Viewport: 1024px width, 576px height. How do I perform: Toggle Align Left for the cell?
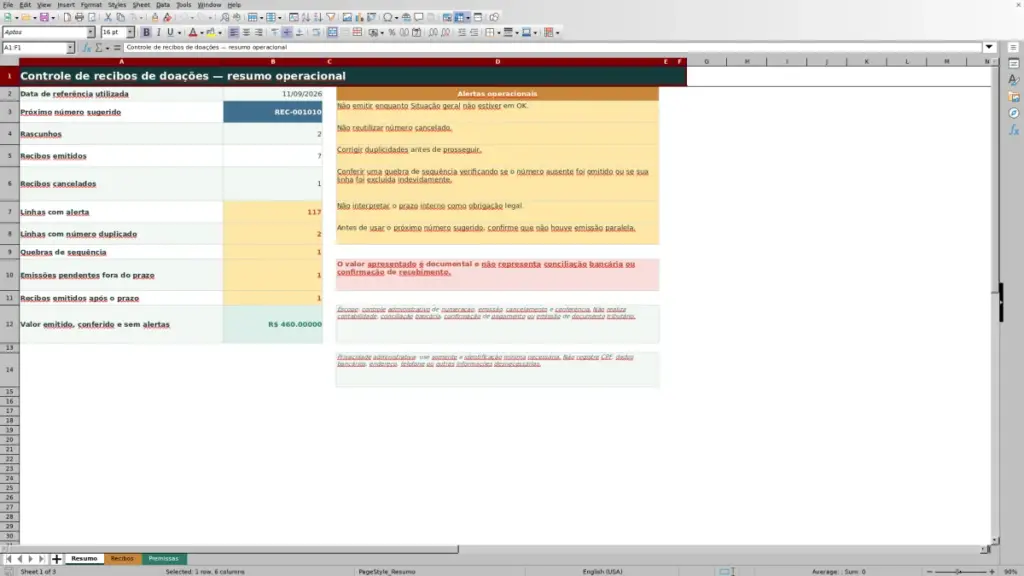[x=234, y=33]
